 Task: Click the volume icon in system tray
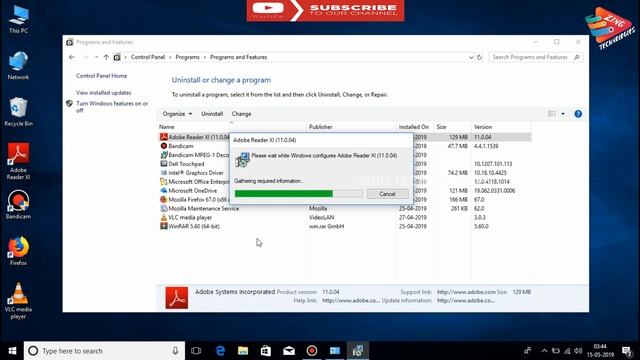point(578,351)
